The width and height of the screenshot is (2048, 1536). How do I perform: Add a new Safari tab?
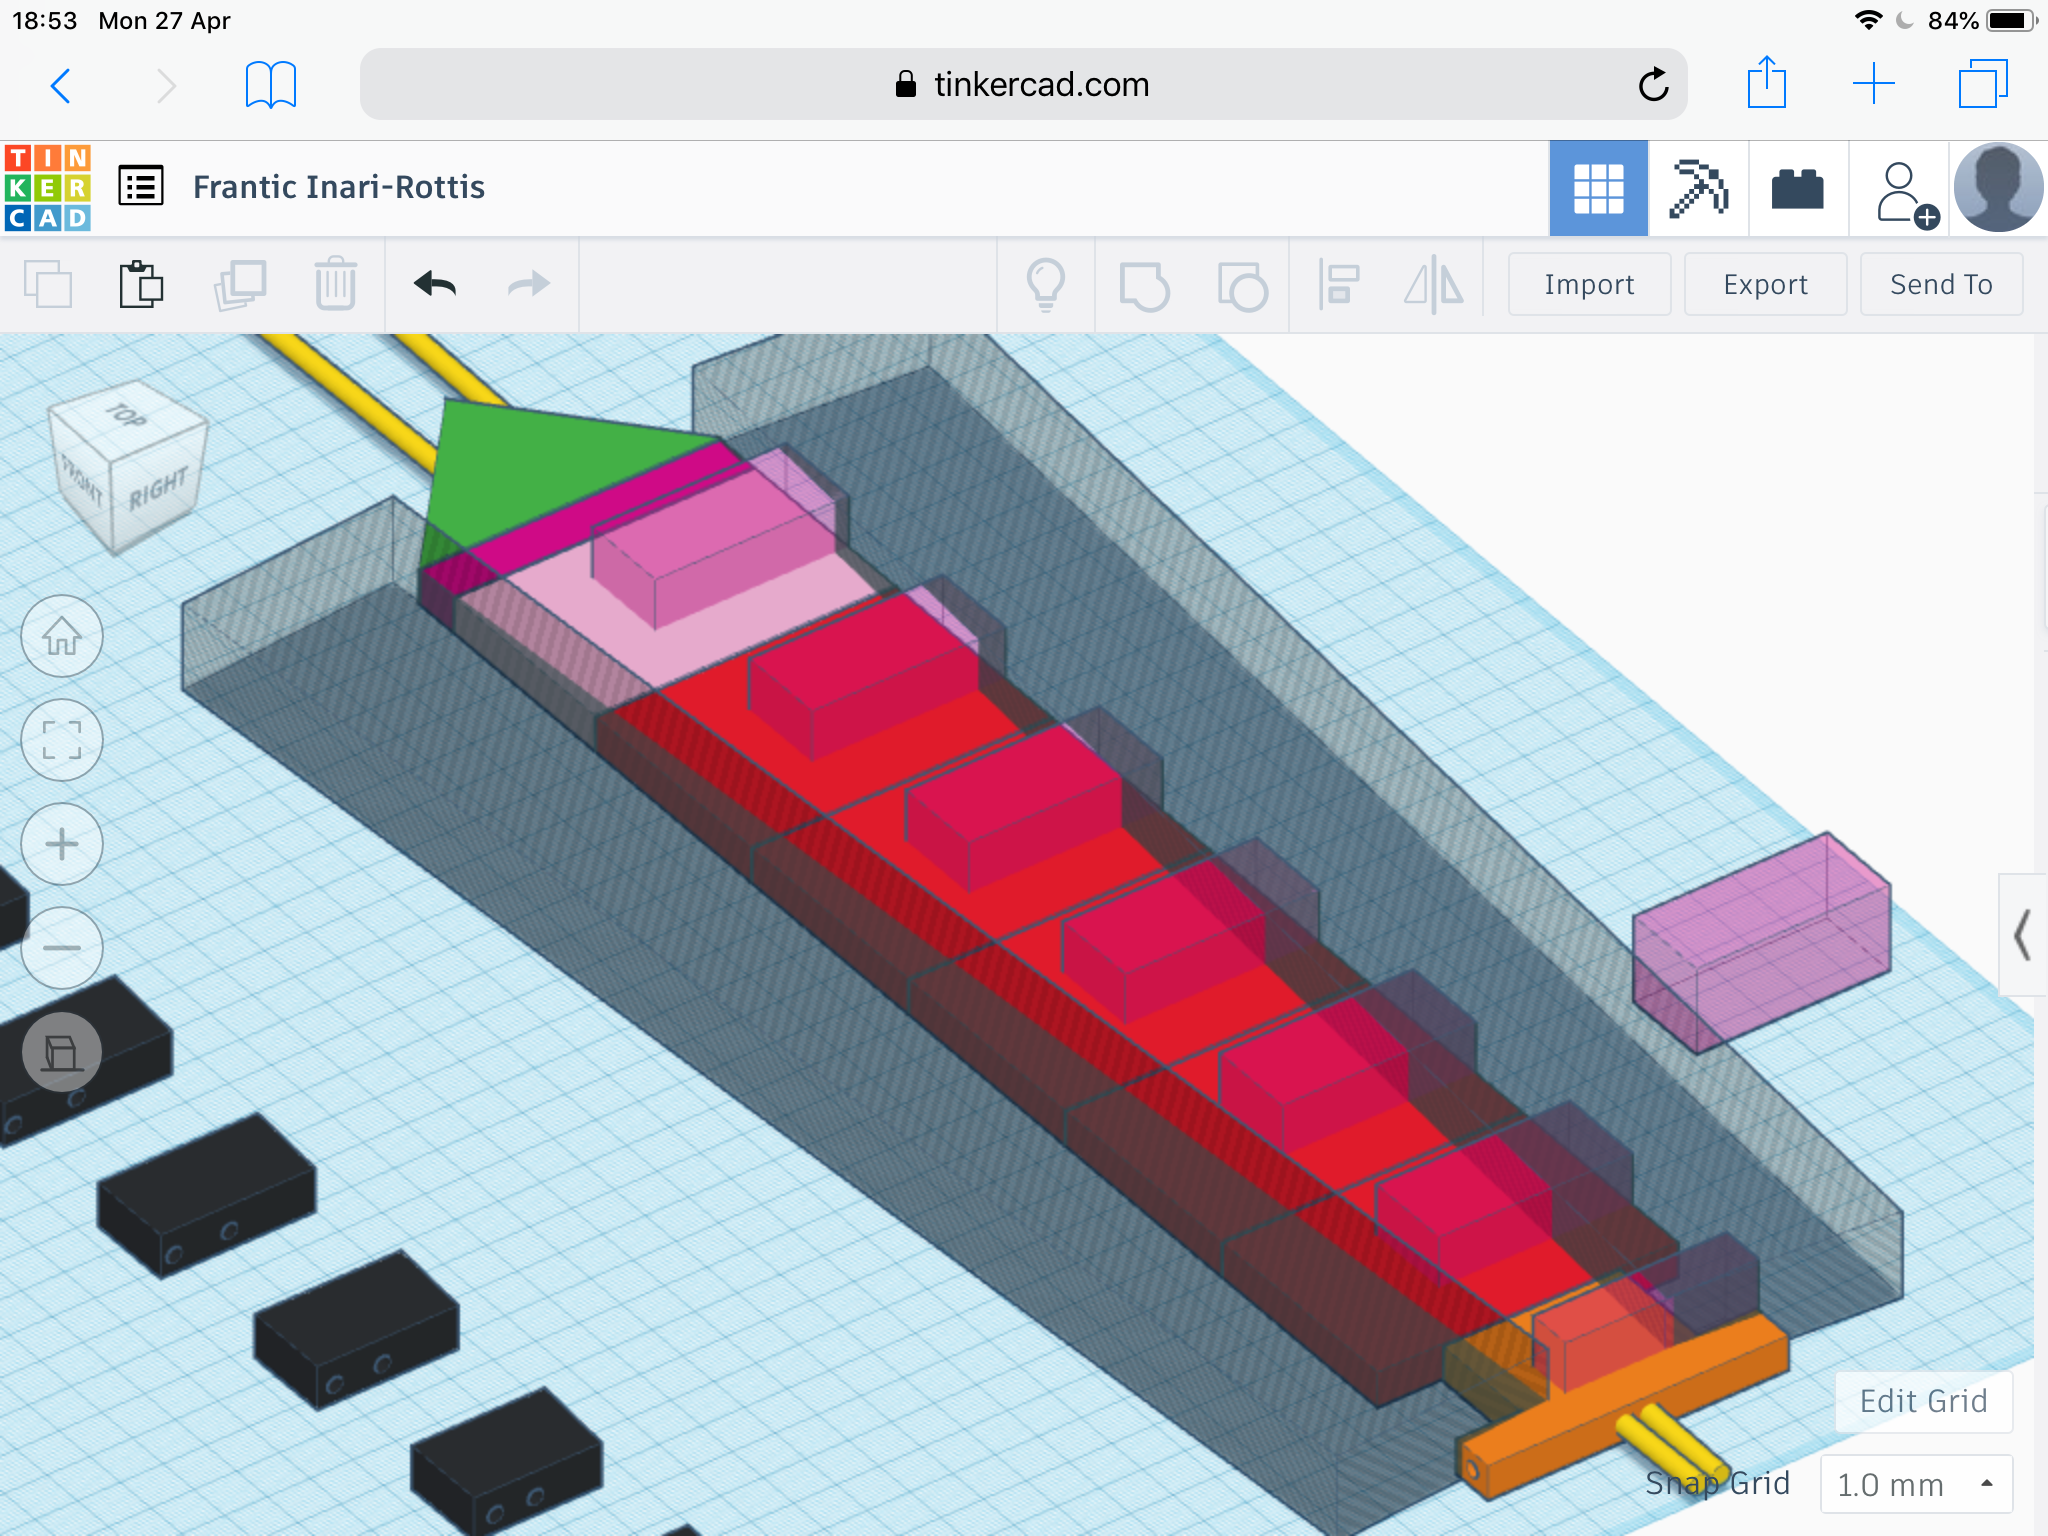click(1874, 84)
